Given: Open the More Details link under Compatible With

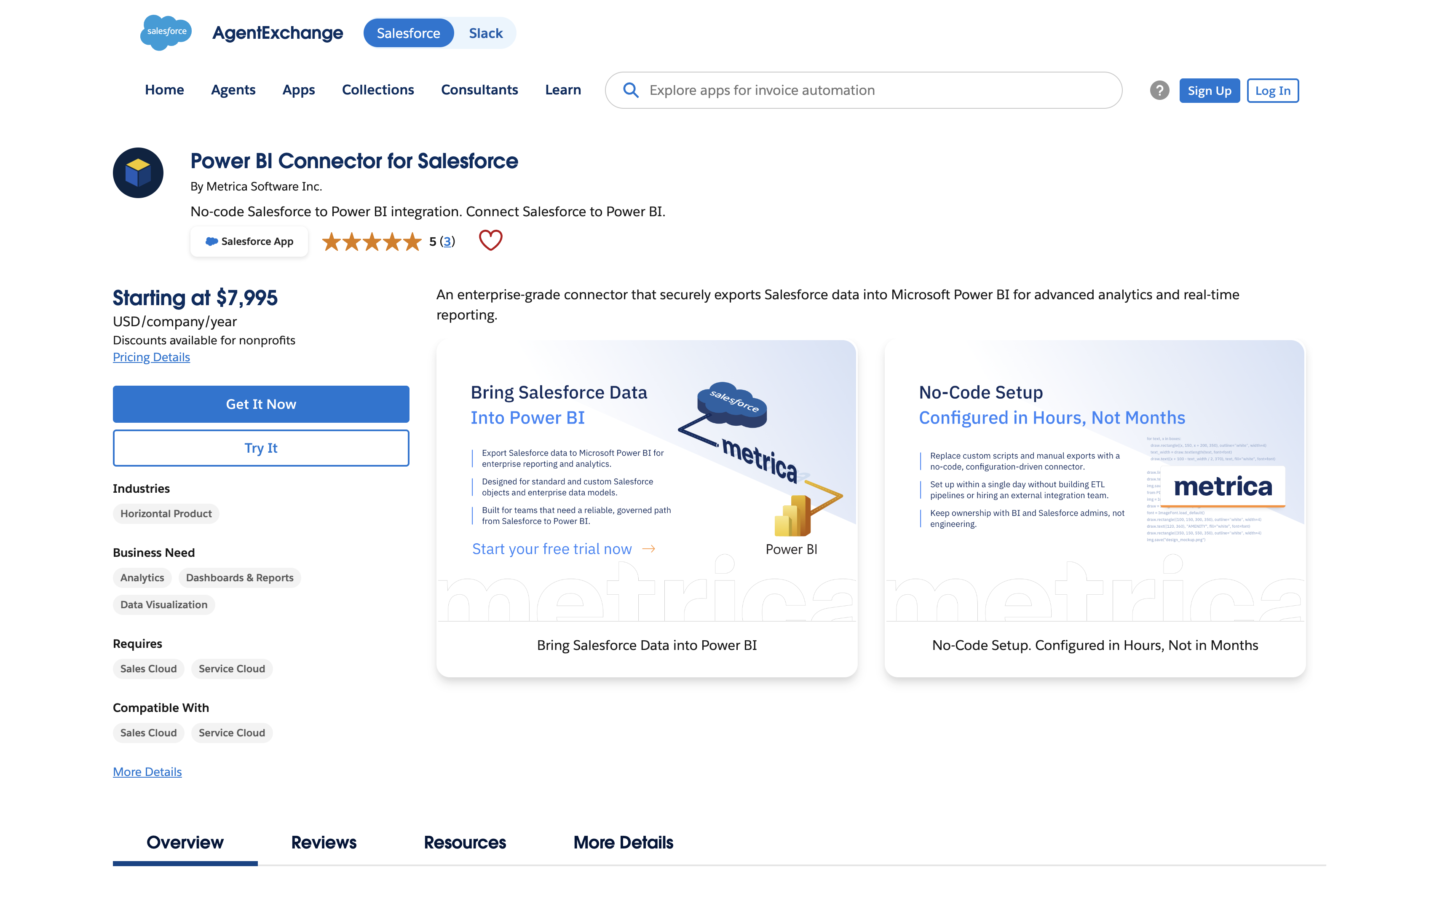Looking at the screenshot, I should click(147, 772).
